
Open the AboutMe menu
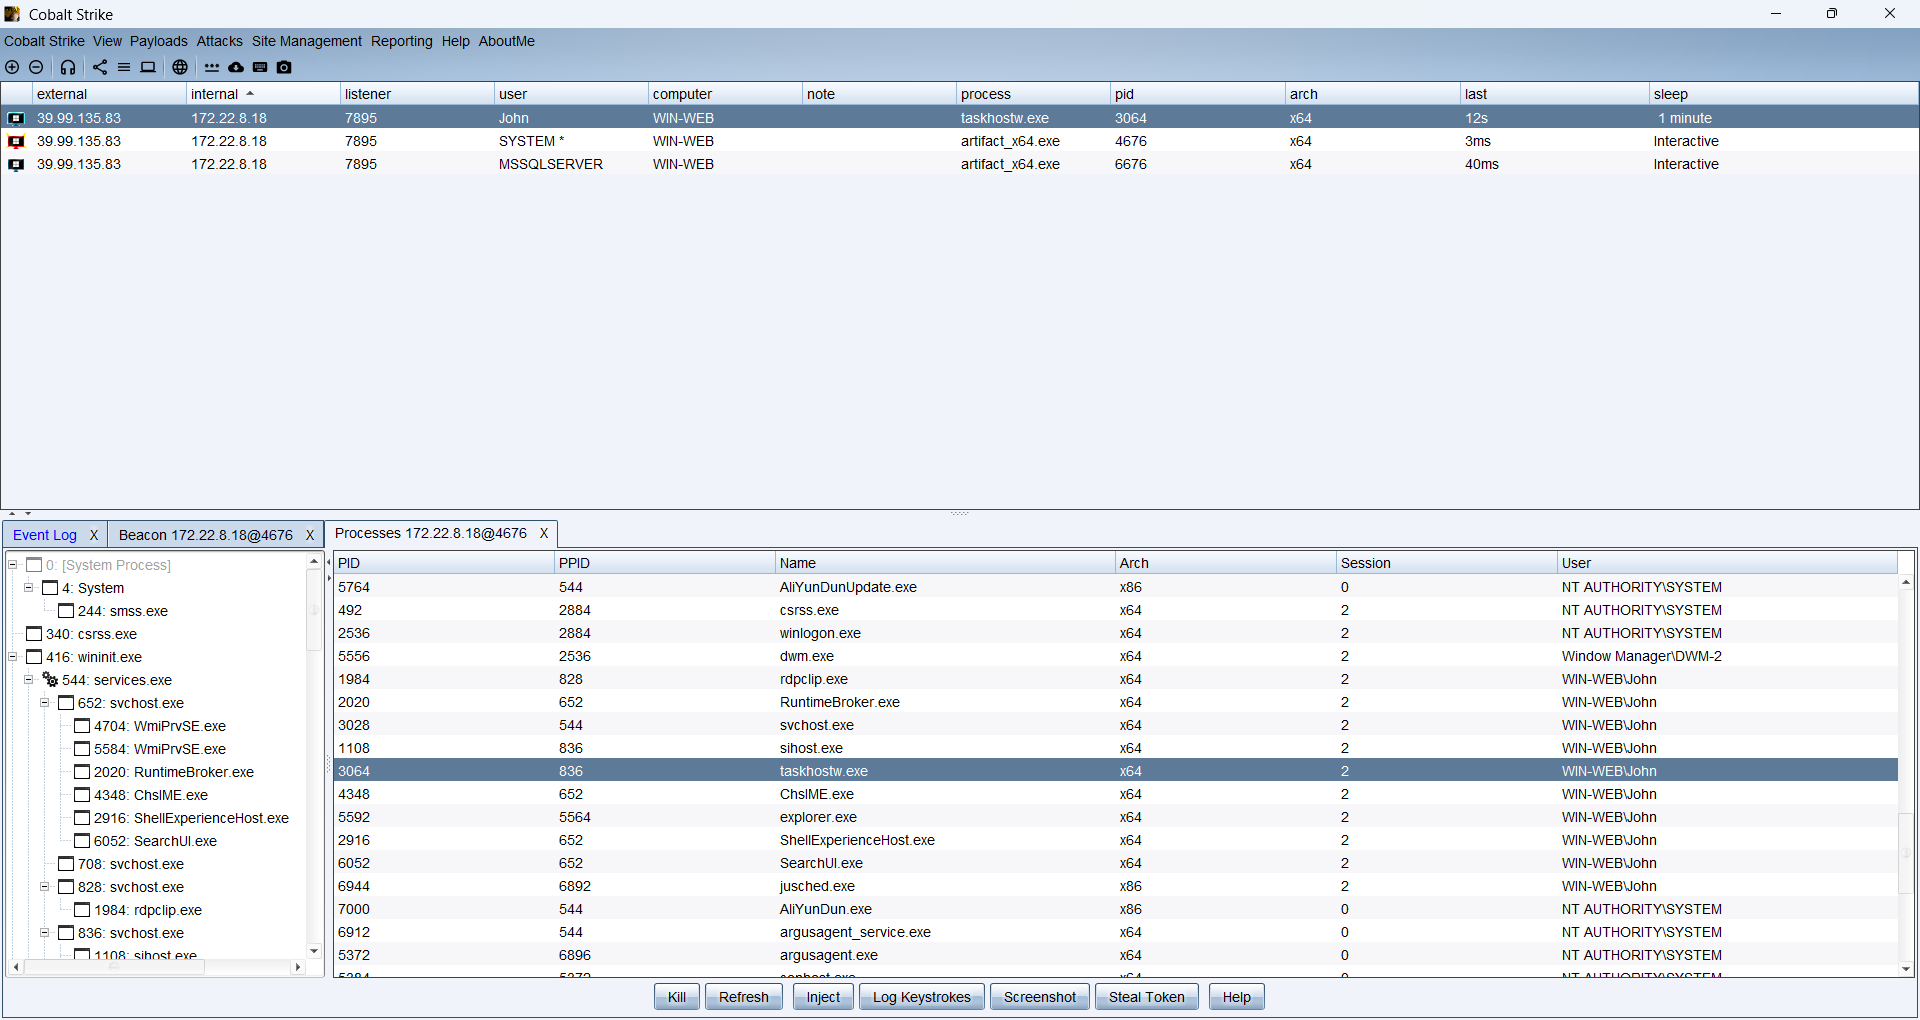[506, 41]
